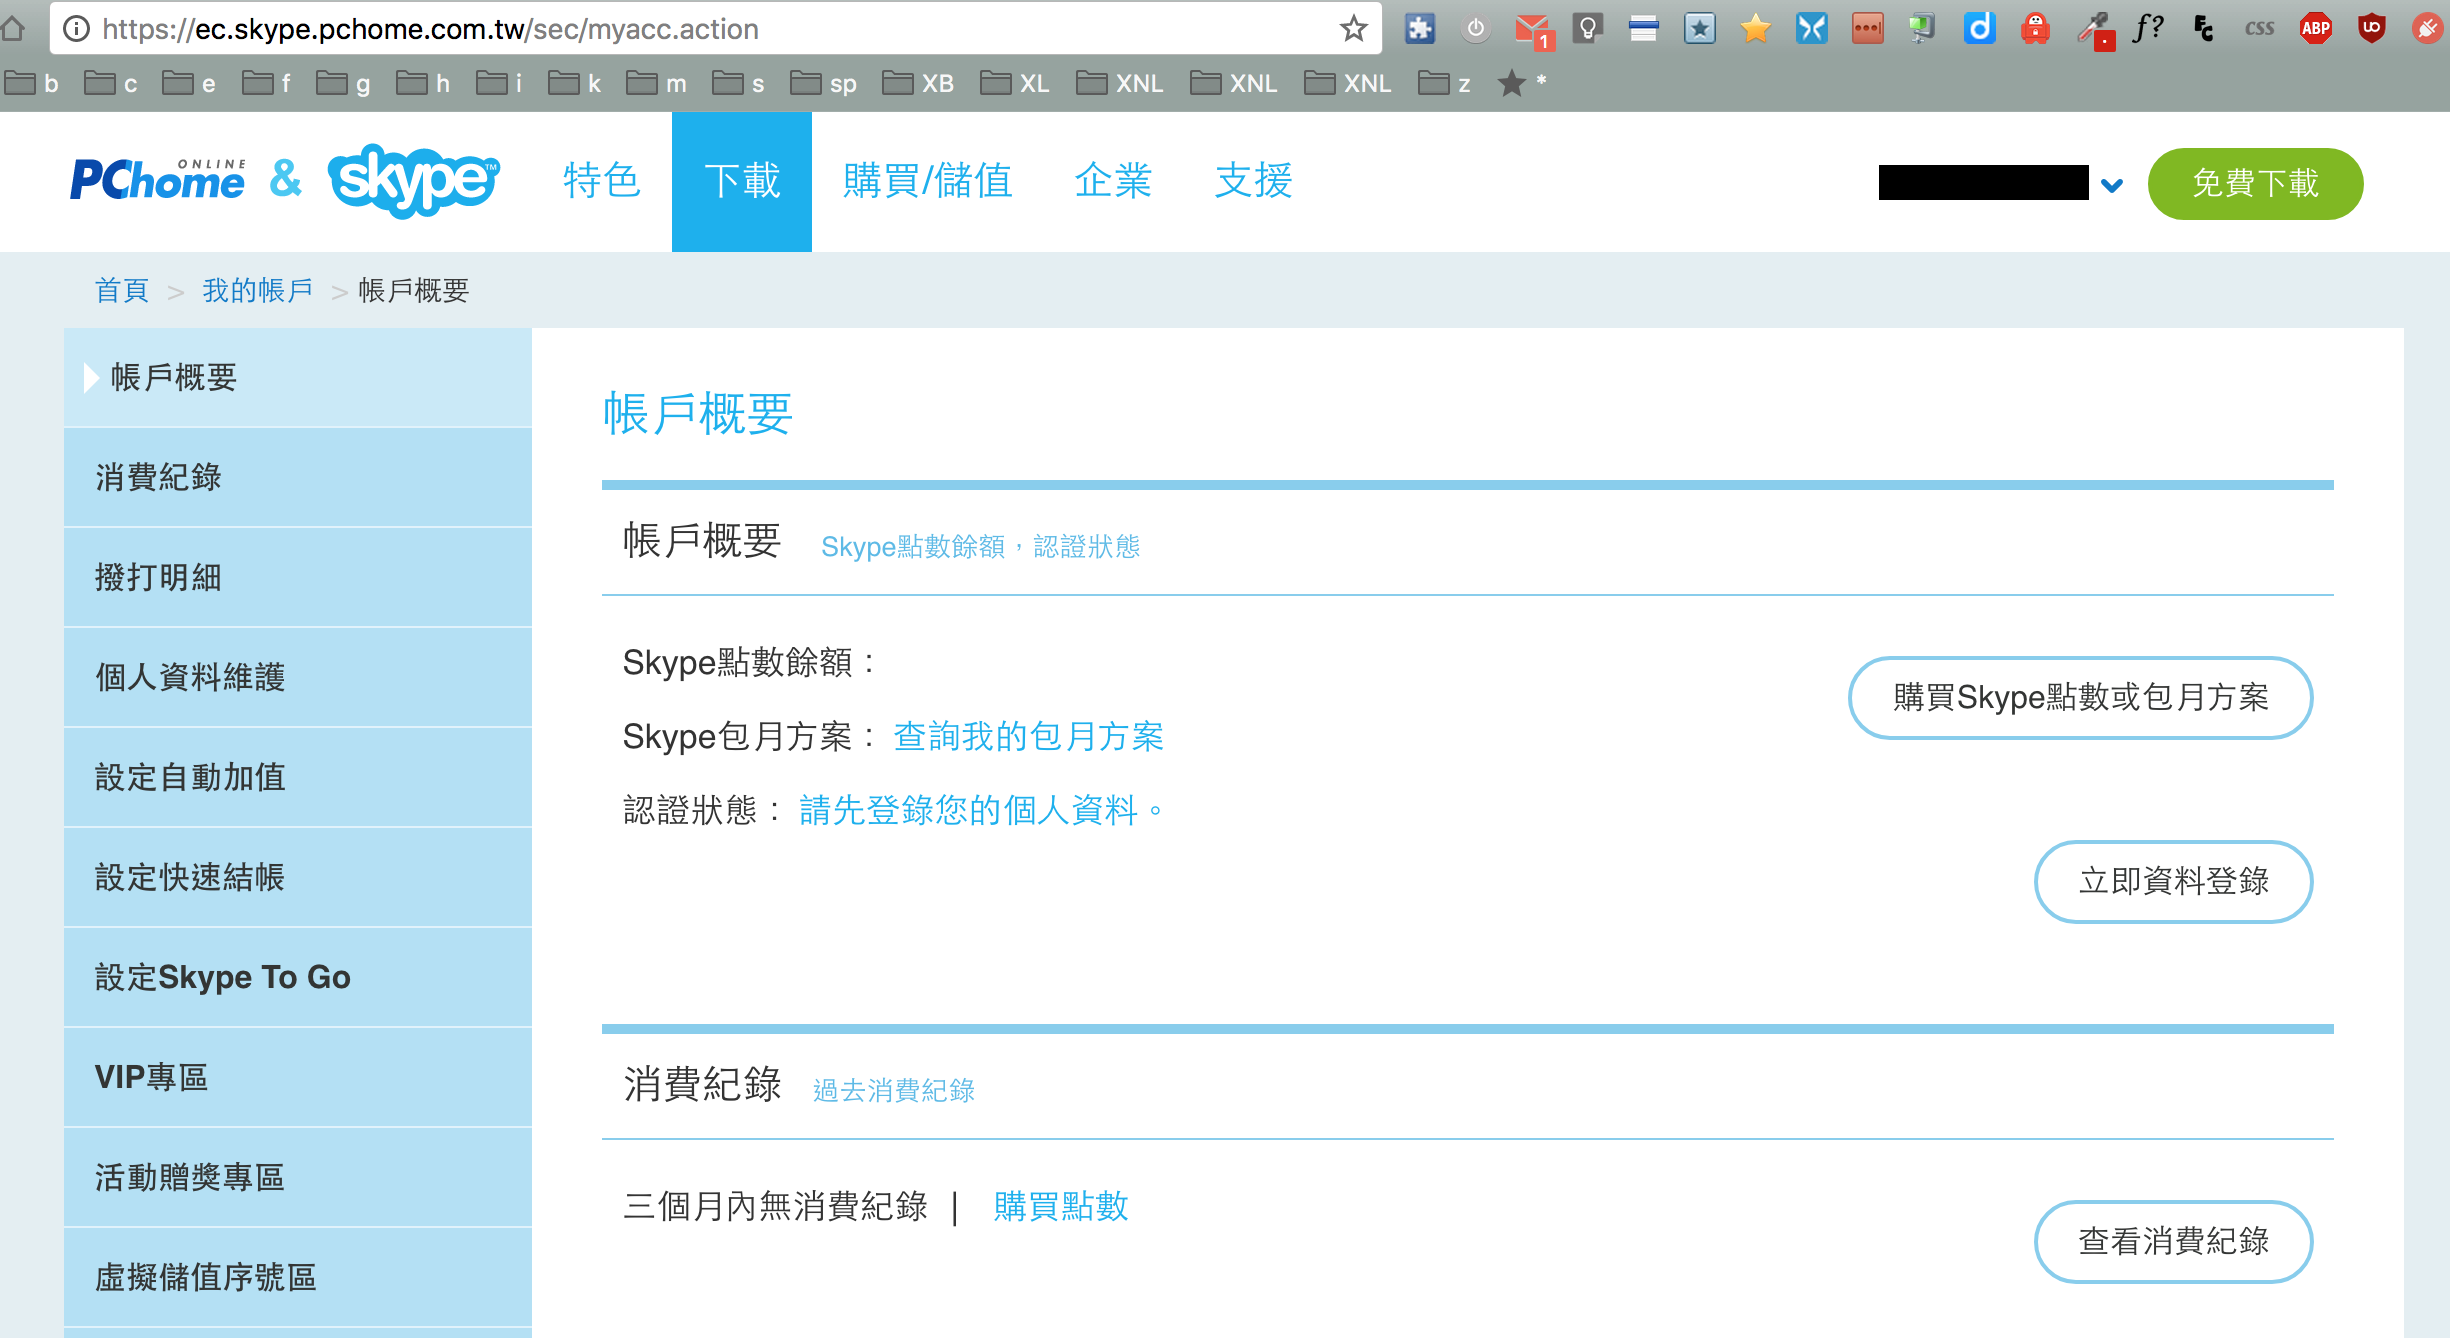Expand the account name dropdown chevron
Screen dimensions: 2450x1338
tap(2112, 185)
